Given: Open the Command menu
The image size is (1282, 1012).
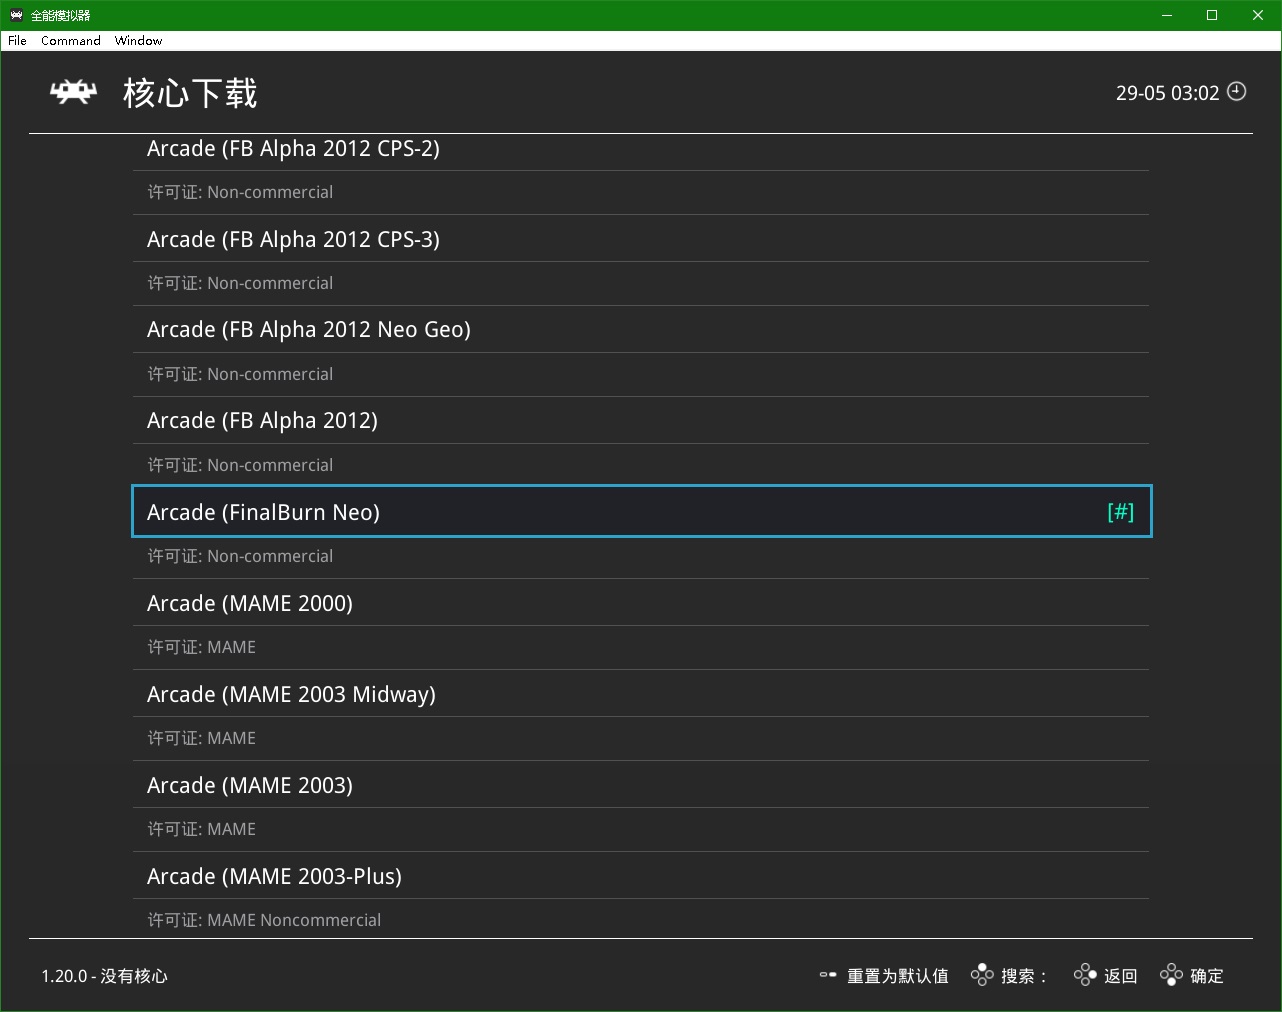Looking at the screenshot, I should click(71, 41).
